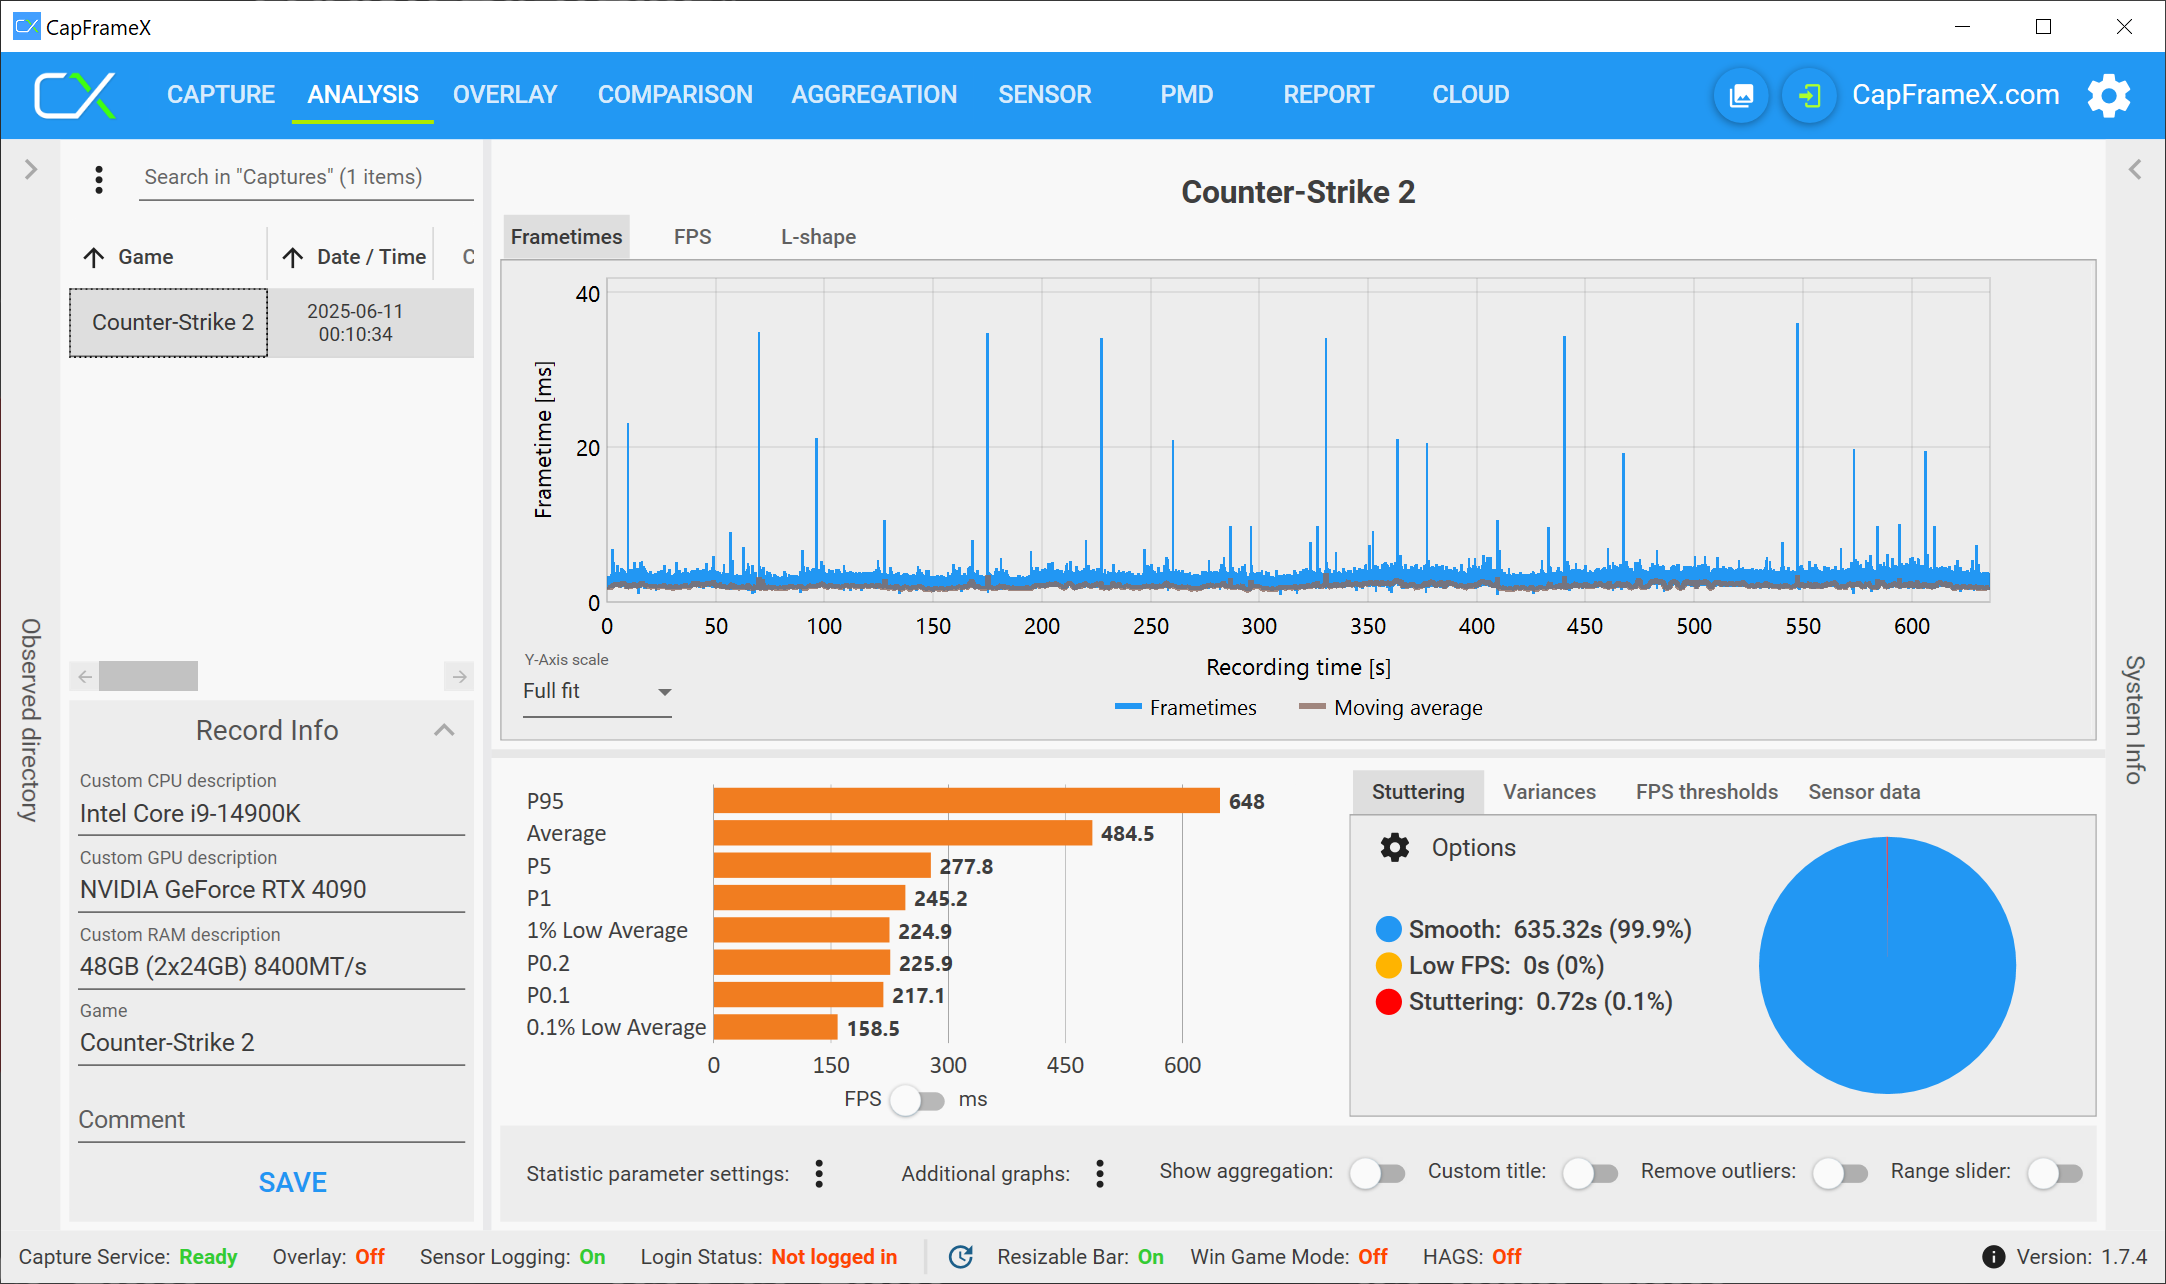Switch to FPS thresholds tab

tap(1707, 792)
